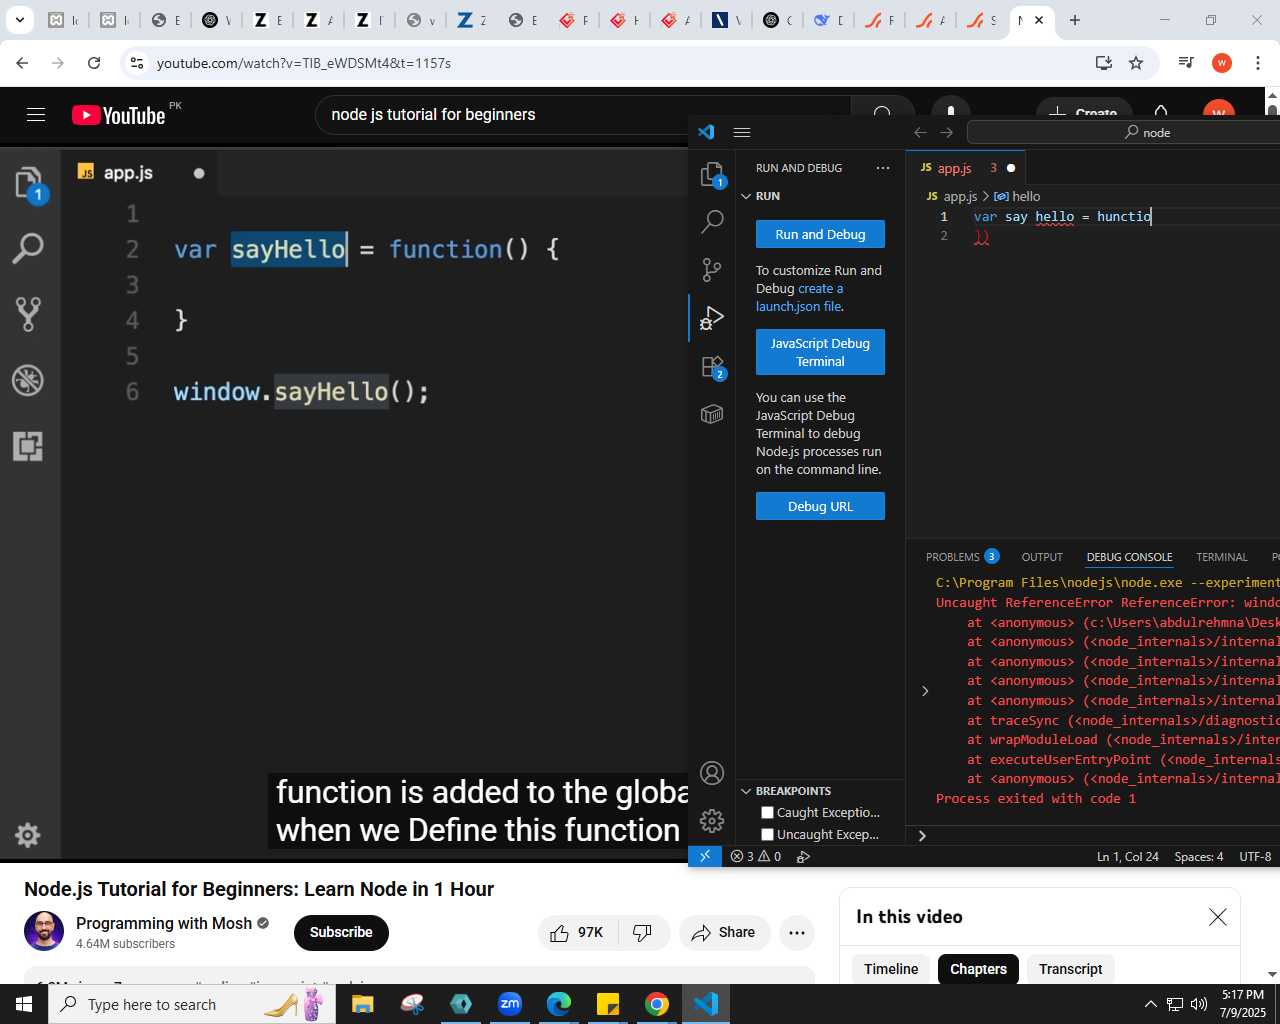This screenshot has height=1024, width=1280.
Task: Click VS Code go back arrow
Action: click(x=920, y=132)
